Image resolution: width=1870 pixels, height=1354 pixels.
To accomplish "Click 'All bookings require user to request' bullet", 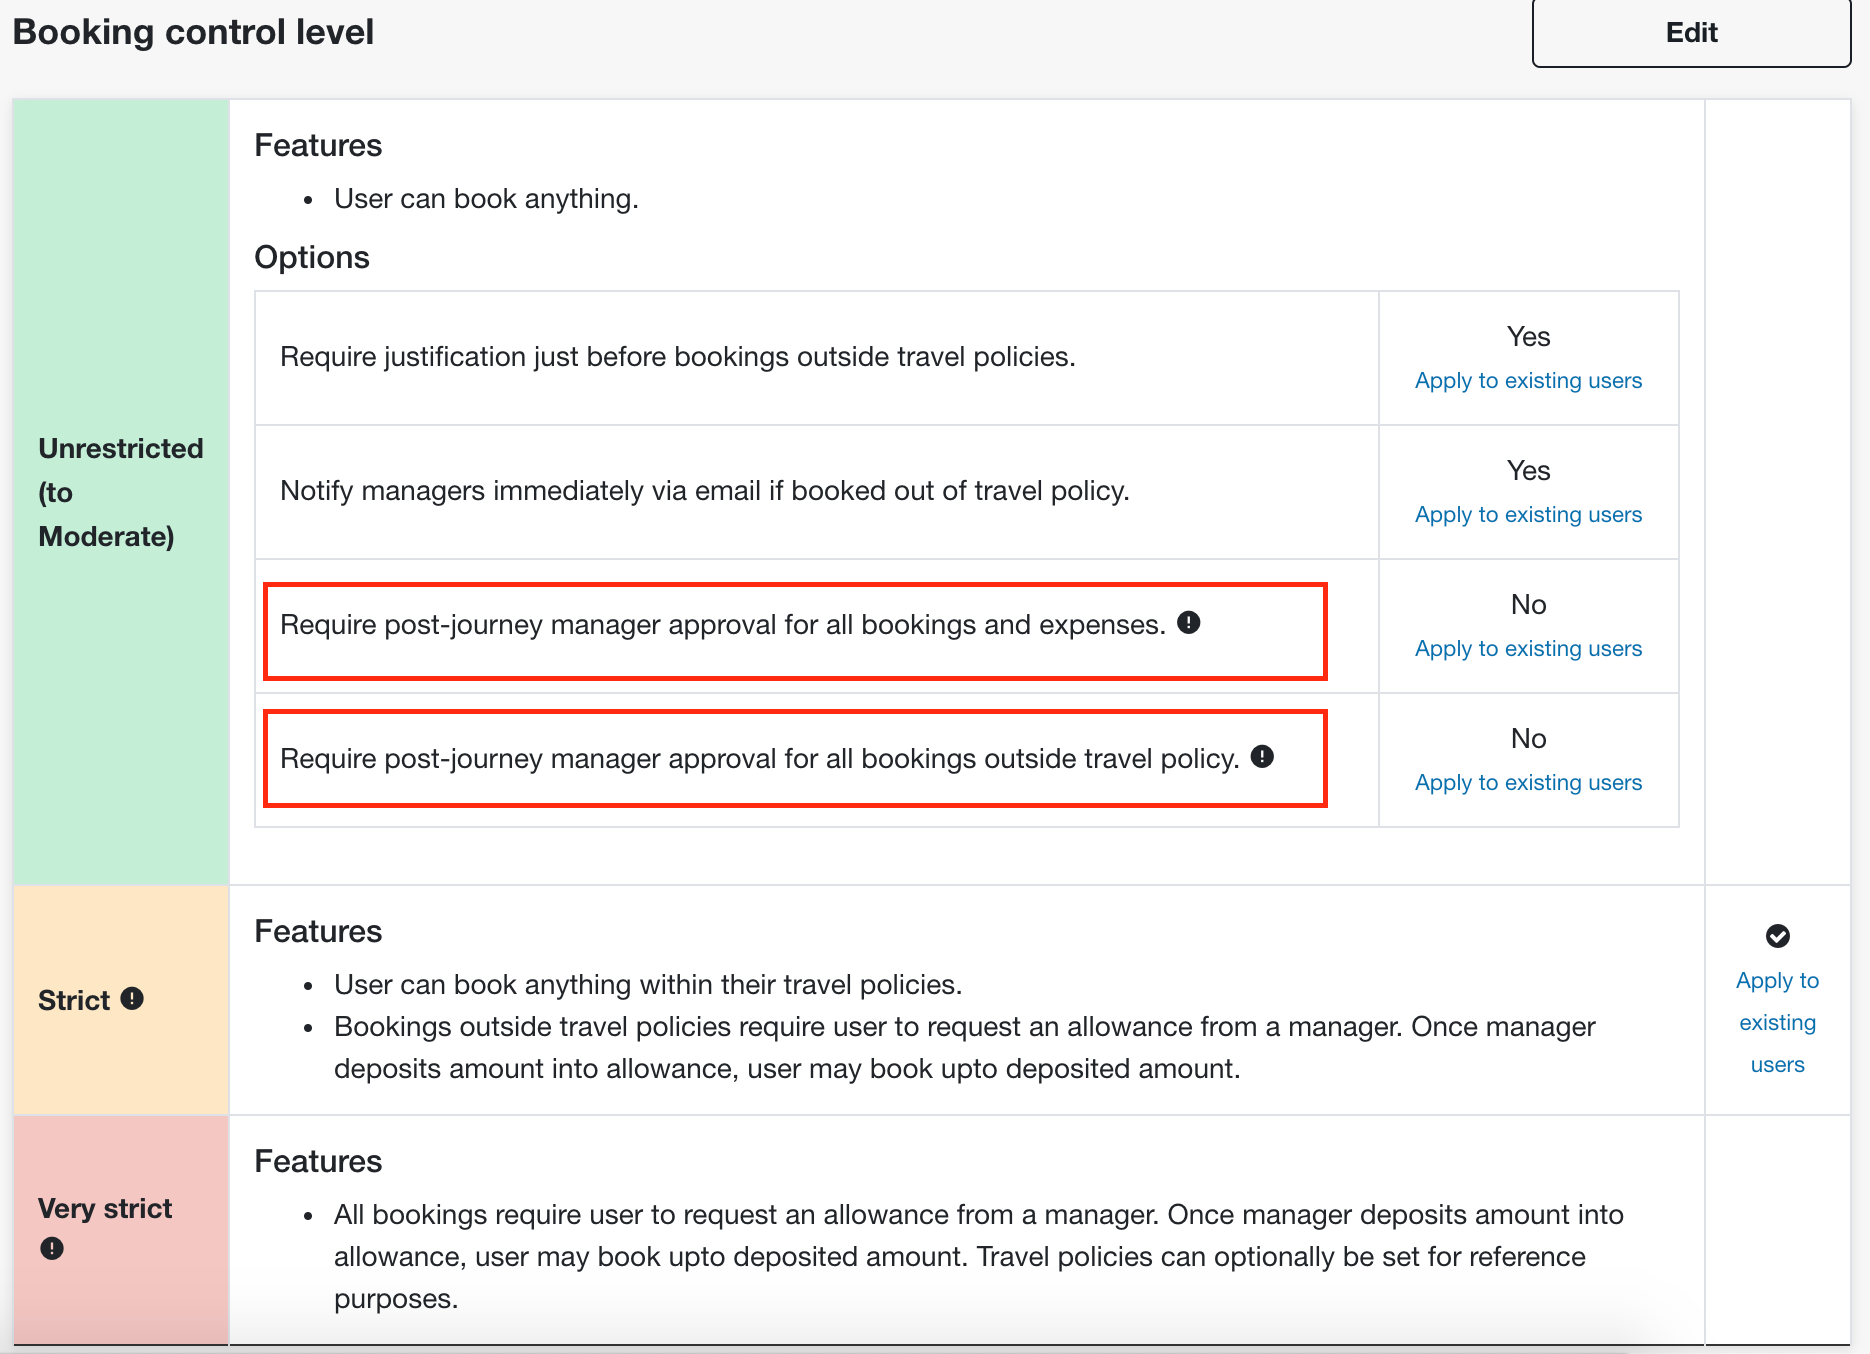I will click(979, 1257).
